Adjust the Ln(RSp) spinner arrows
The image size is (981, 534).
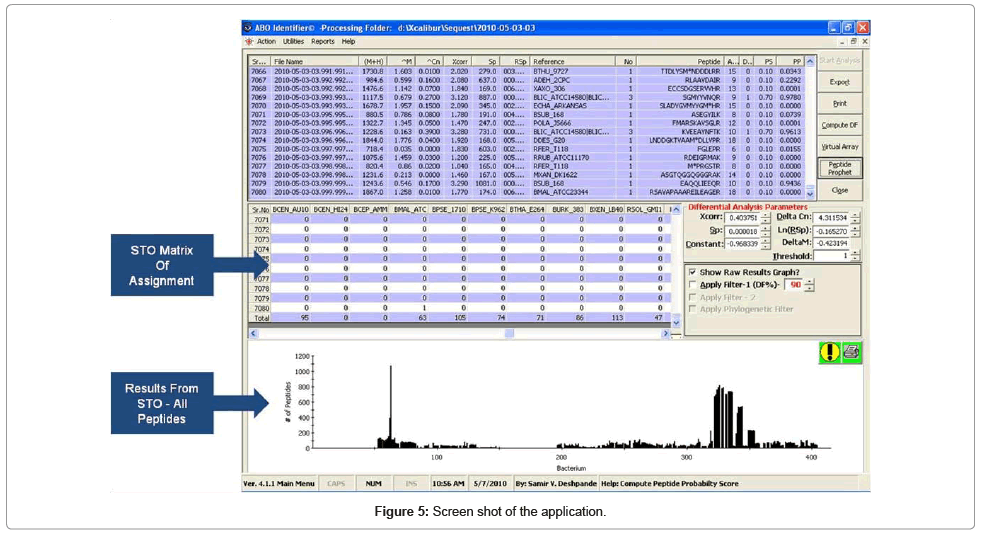click(x=855, y=231)
